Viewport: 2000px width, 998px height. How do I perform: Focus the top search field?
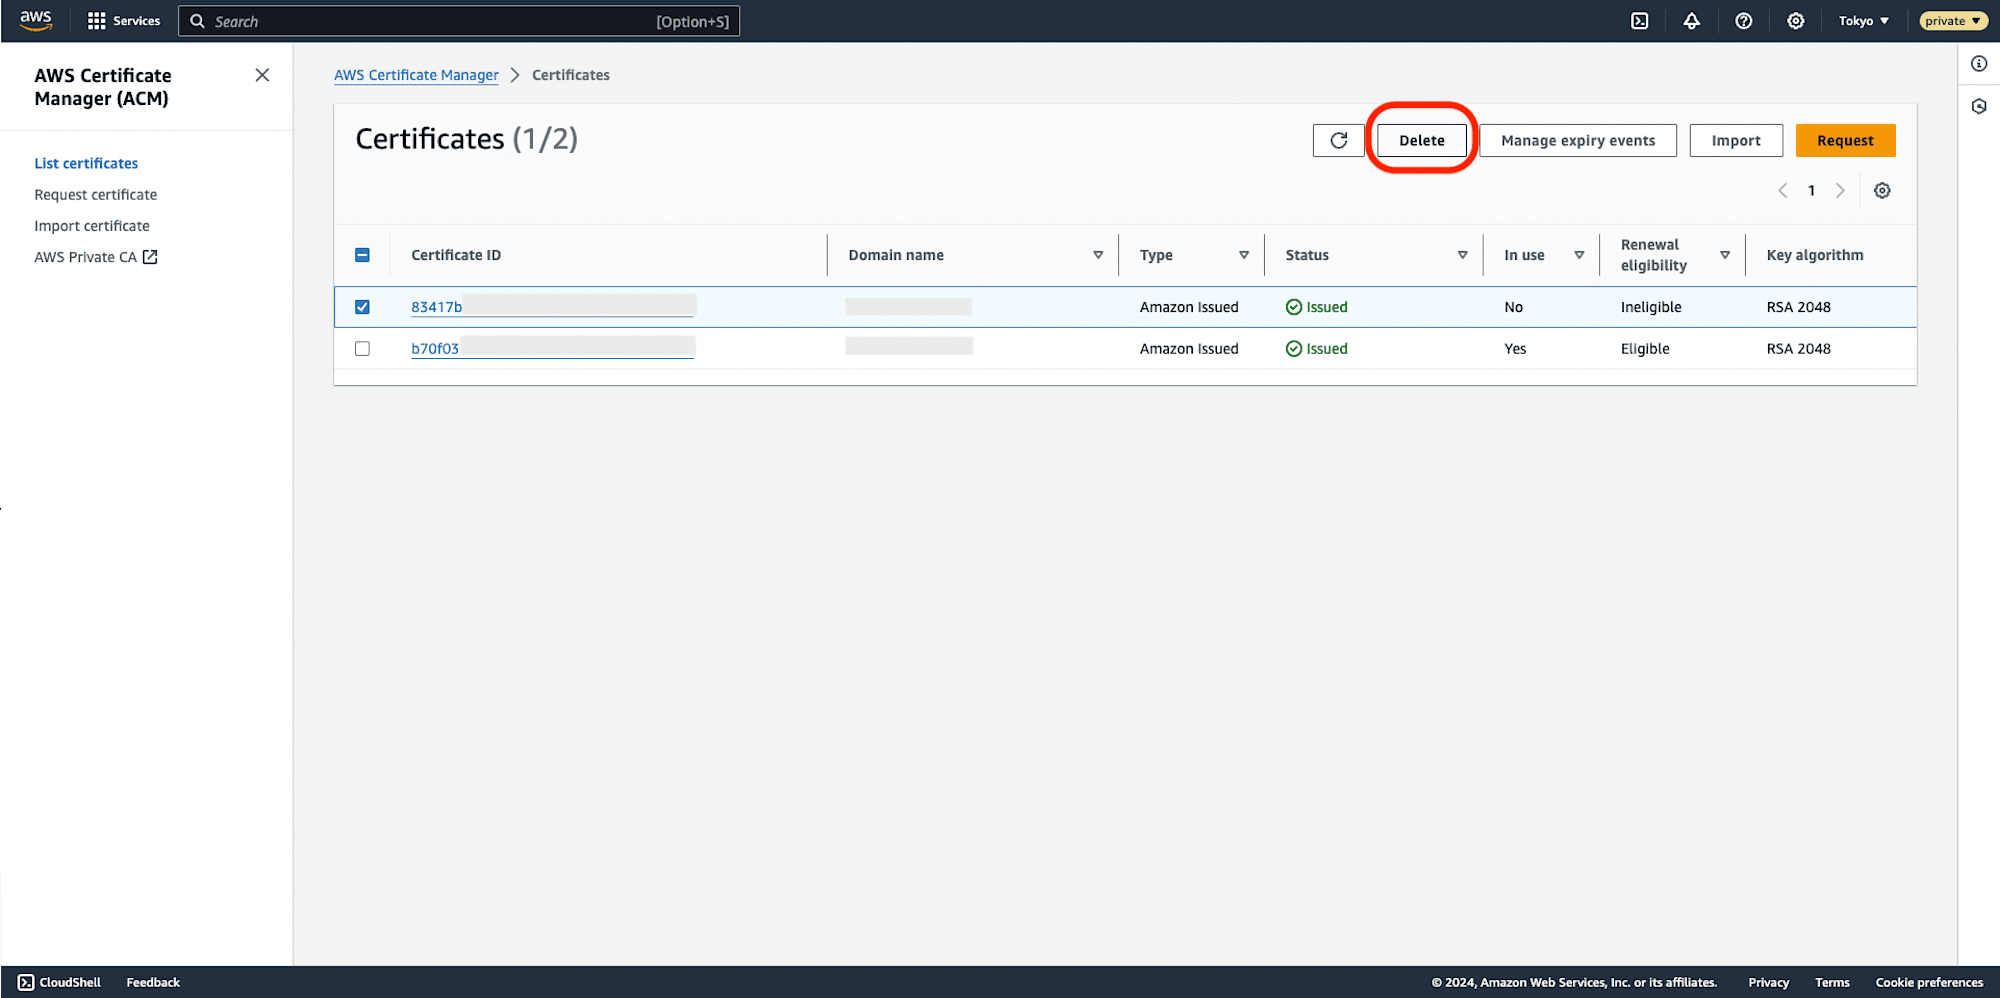[459, 21]
